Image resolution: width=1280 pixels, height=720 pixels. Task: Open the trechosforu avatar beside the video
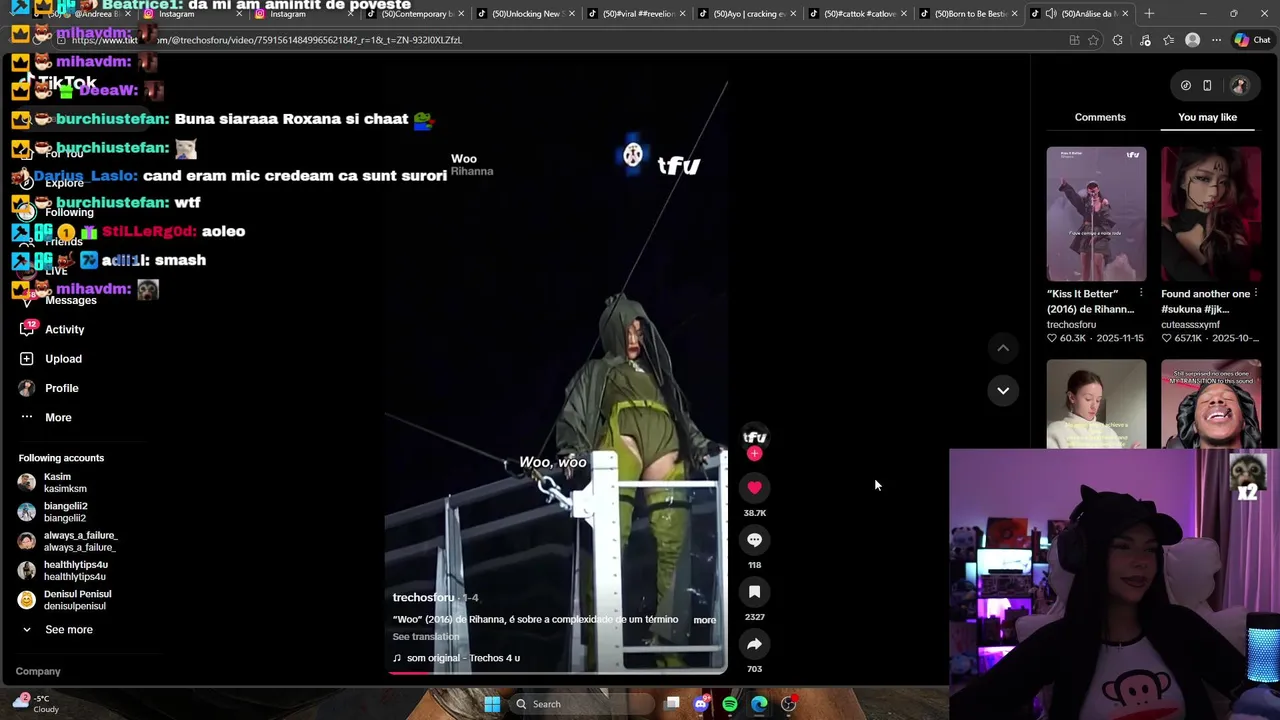[754, 436]
